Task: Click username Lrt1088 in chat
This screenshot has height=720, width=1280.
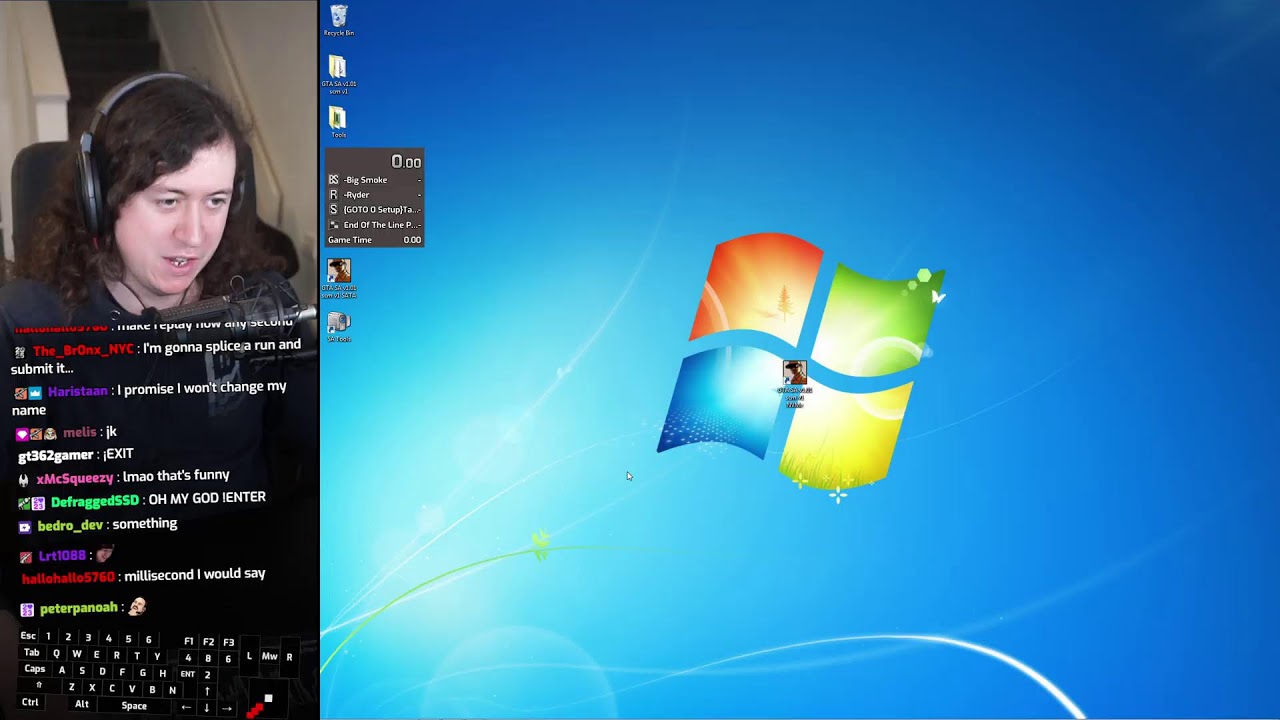Action: pyautogui.click(x=62, y=555)
